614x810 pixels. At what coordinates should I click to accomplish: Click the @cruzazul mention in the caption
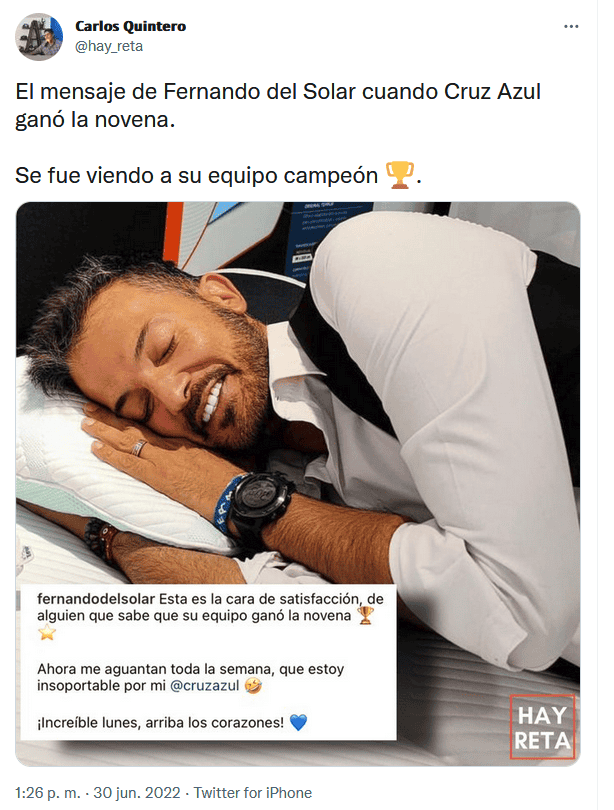point(204,686)
